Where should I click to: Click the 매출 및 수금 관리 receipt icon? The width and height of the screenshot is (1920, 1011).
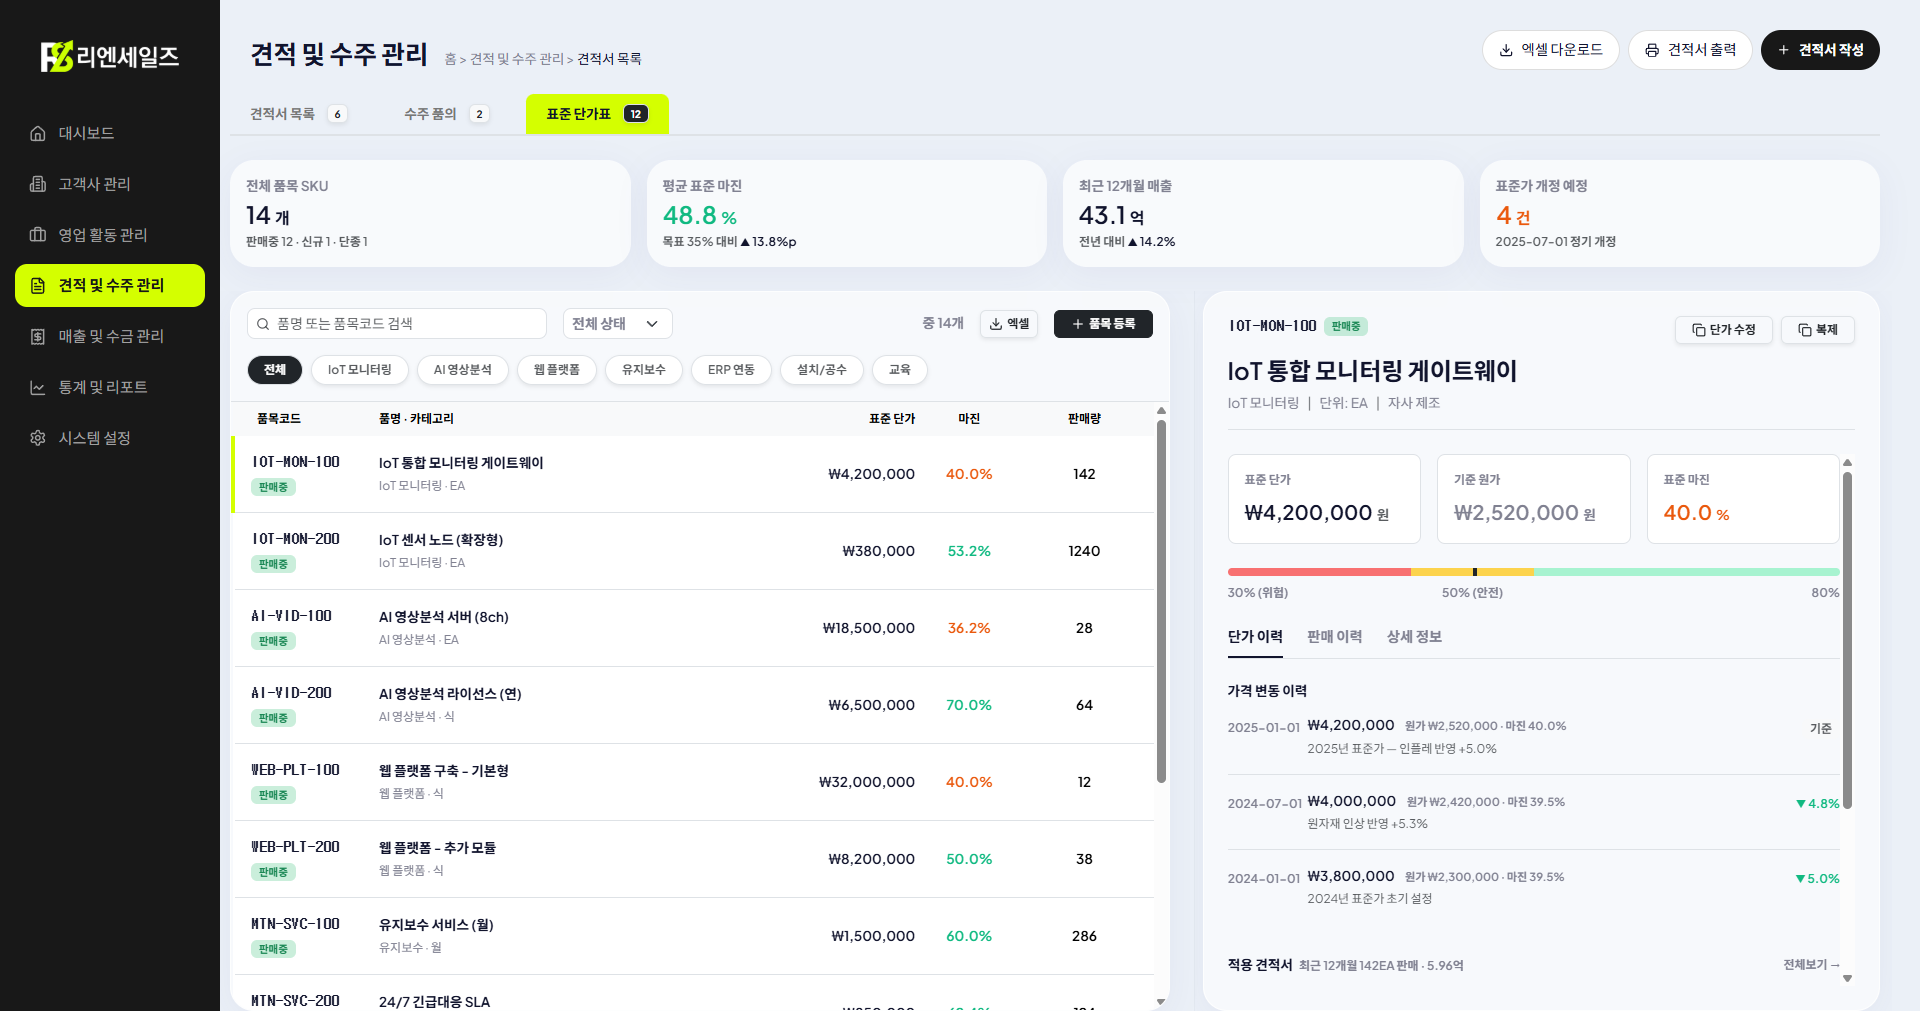pyautogui.click(x=38, y=337)
